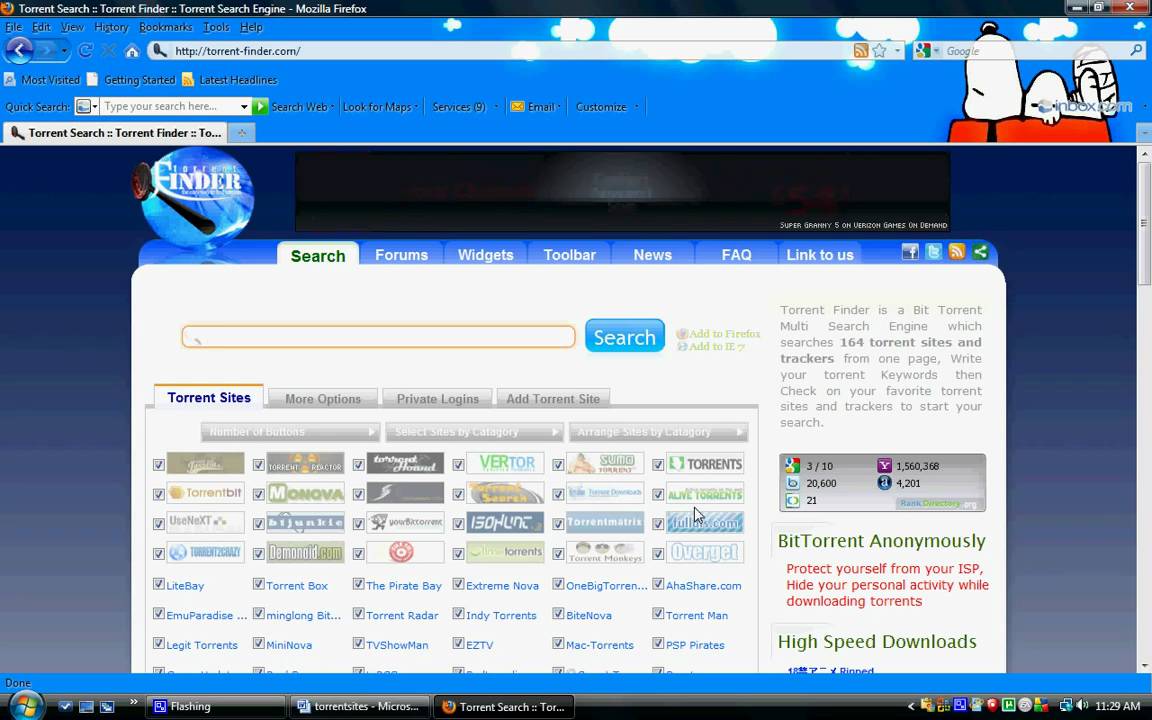The height and width of the screenshot is (720, 1152).
Task: Click the Torrent Reactor logo
Action: (306, 463)
